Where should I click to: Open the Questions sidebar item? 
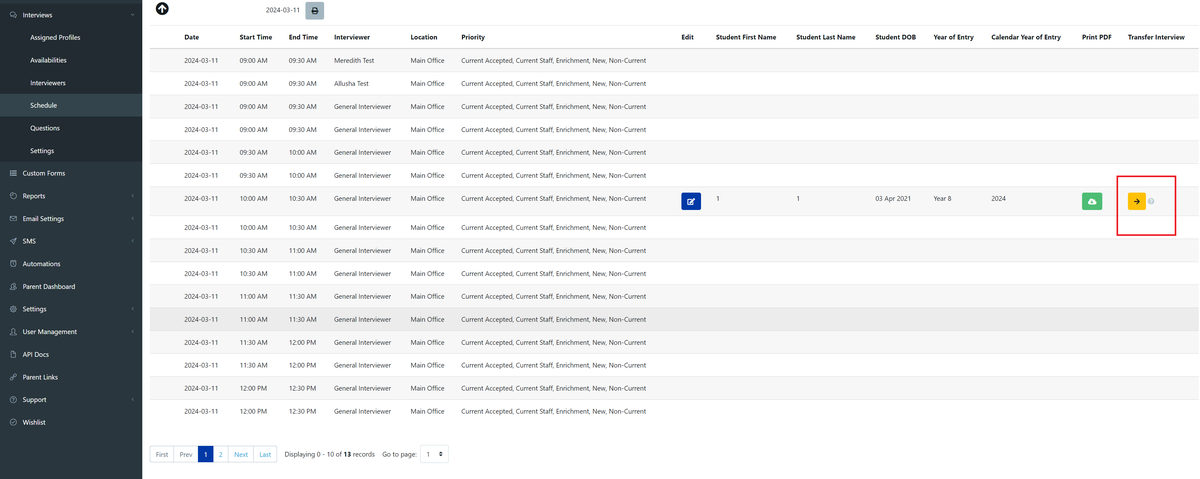tap(45, 128)
